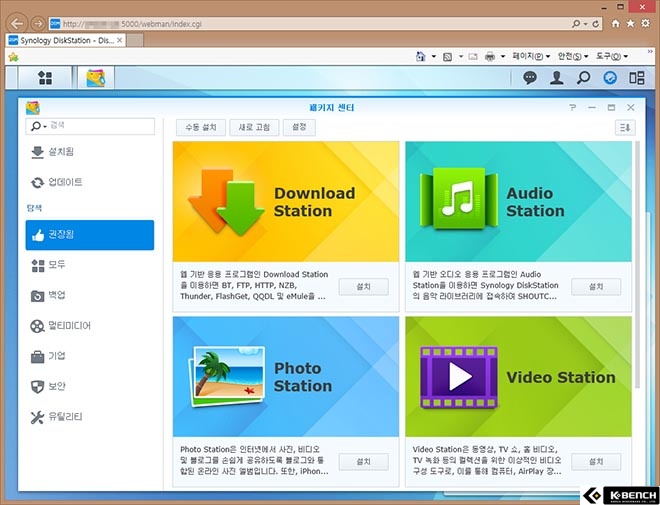Viewport: 660px width, 505px height.
Task: Click the add to favorites bar star icon
Action: tap(13, 56)
